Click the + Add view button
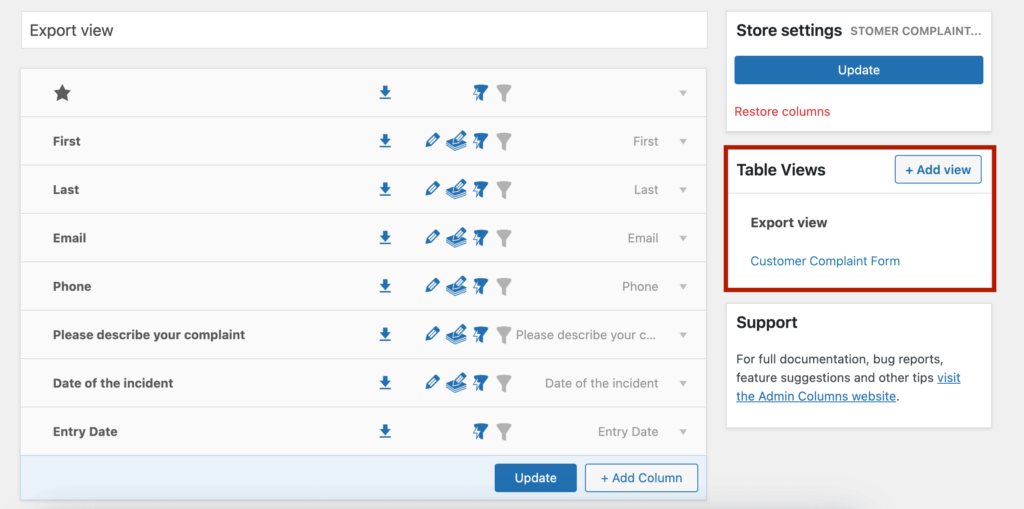 pos(938,170)
